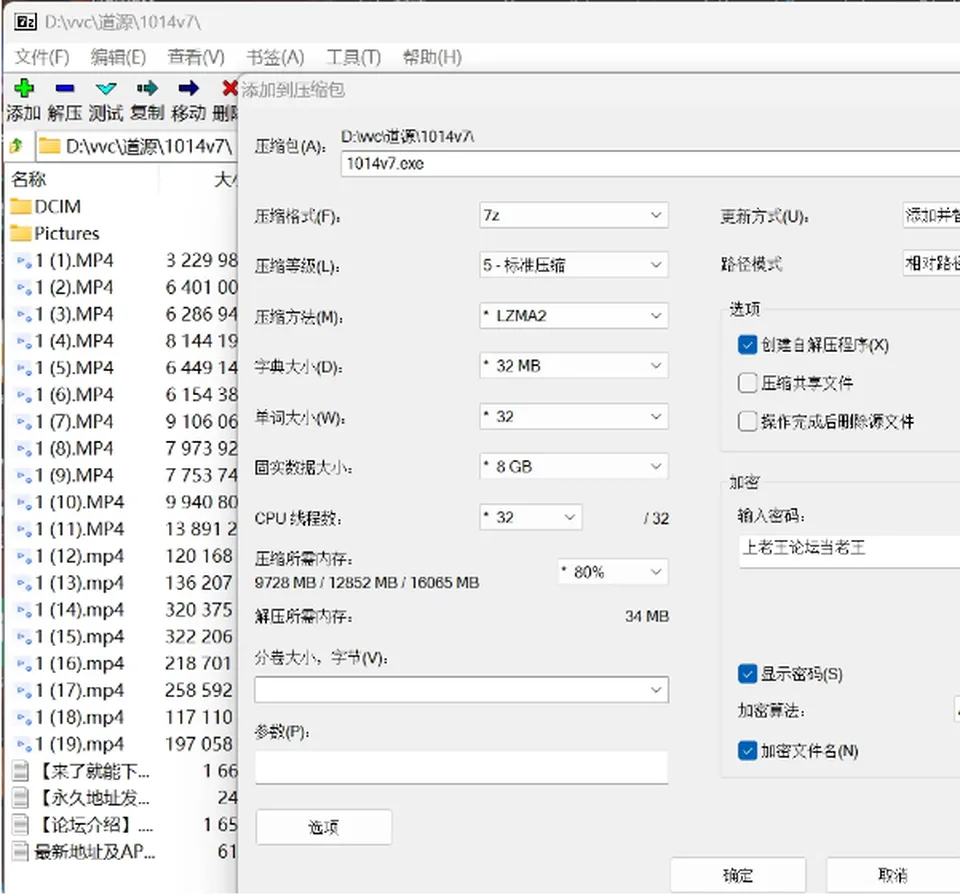Click the Options (选项) button
This screenshot has height=895, width=960.
click(323, 827)
